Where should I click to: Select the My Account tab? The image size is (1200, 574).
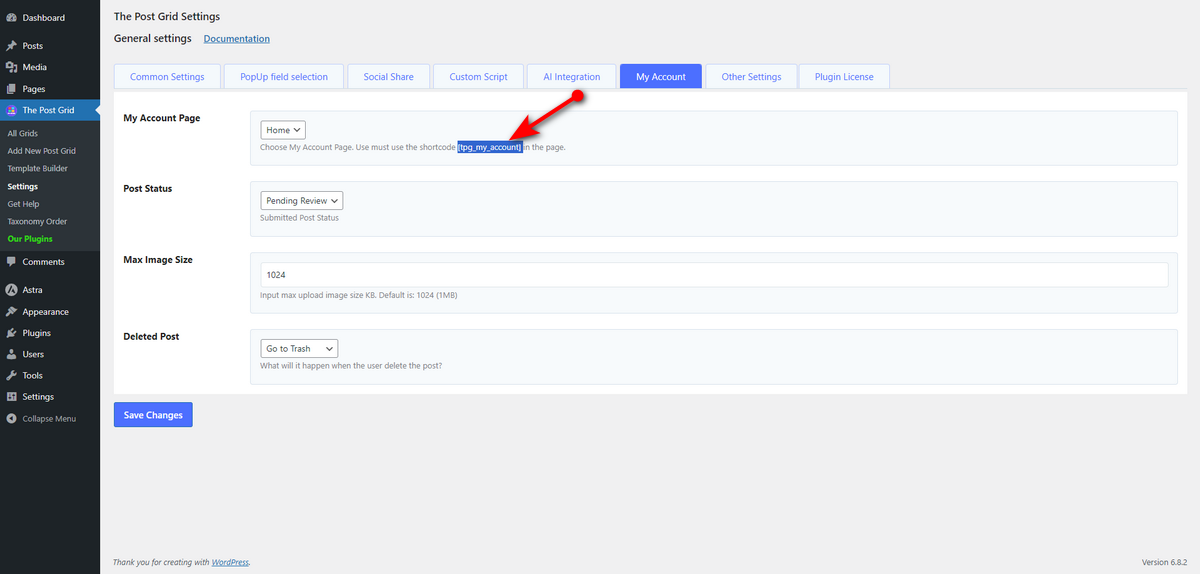(661, 77)
